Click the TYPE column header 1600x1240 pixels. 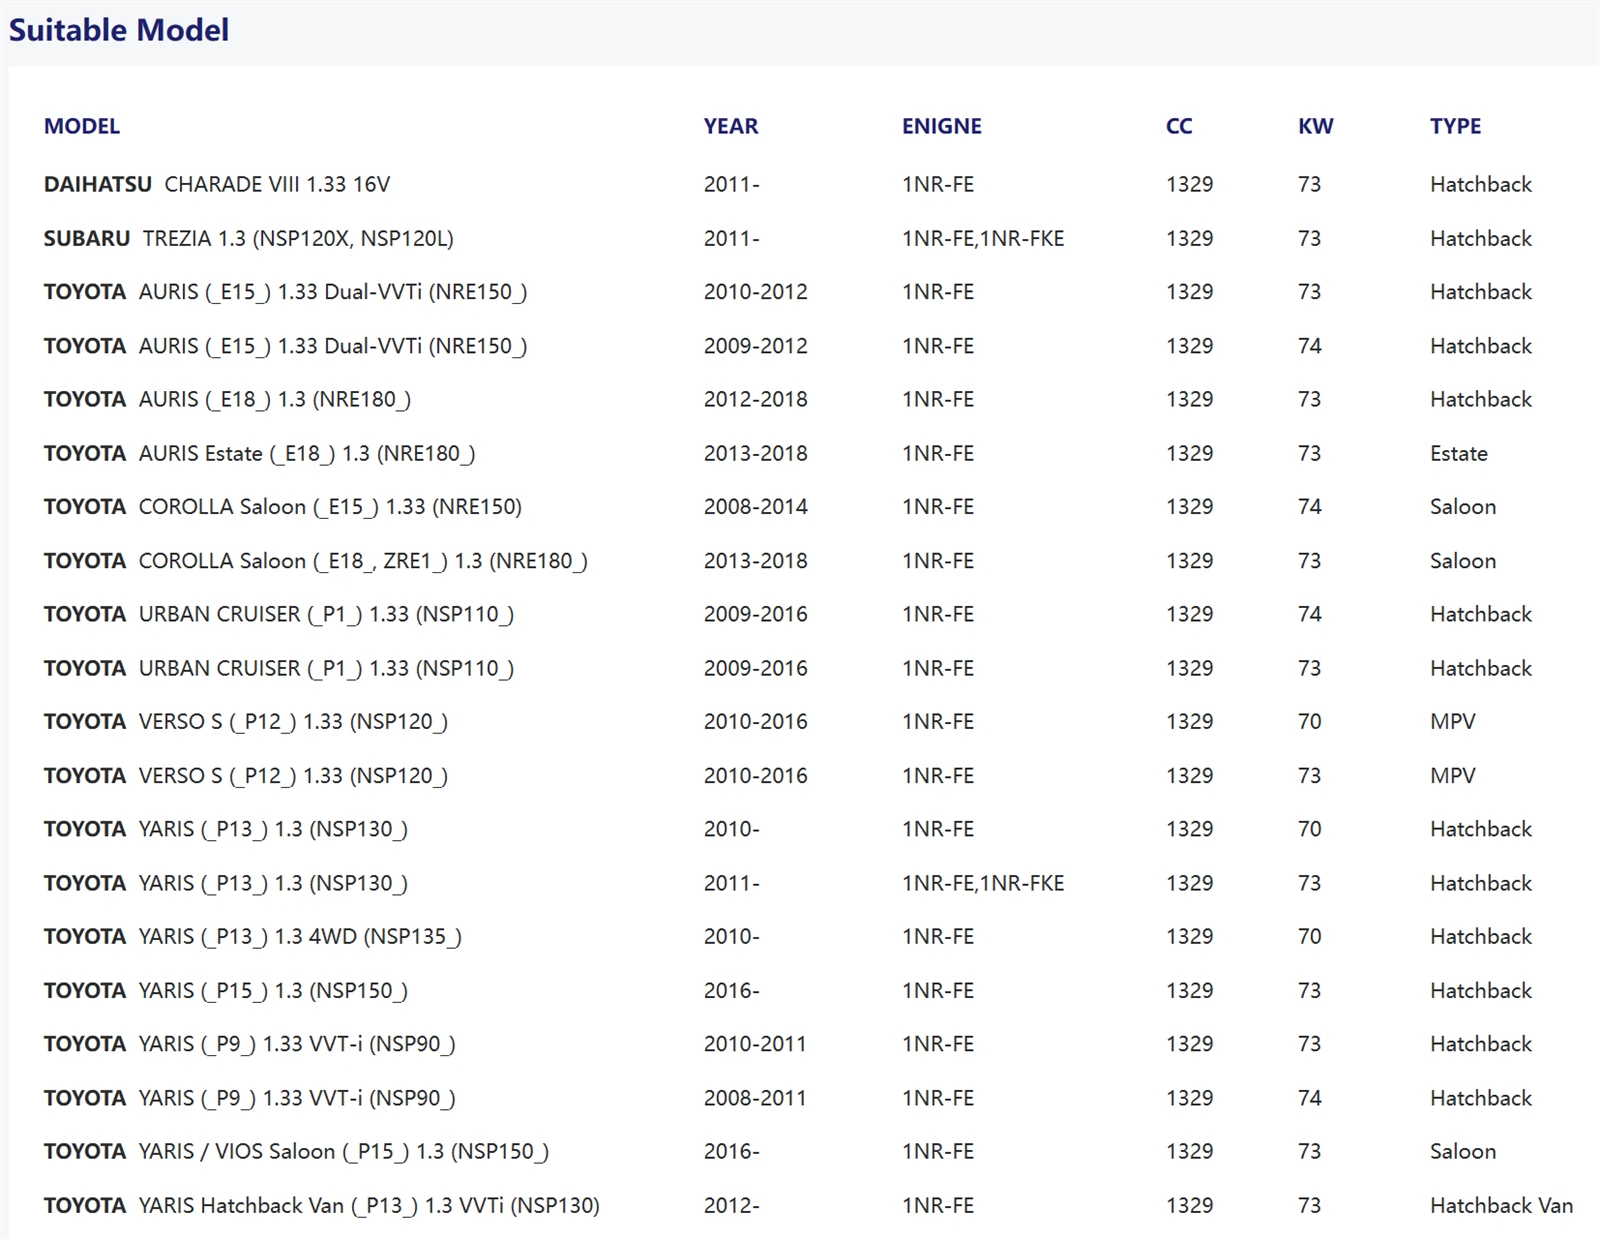pos(1456,126)
